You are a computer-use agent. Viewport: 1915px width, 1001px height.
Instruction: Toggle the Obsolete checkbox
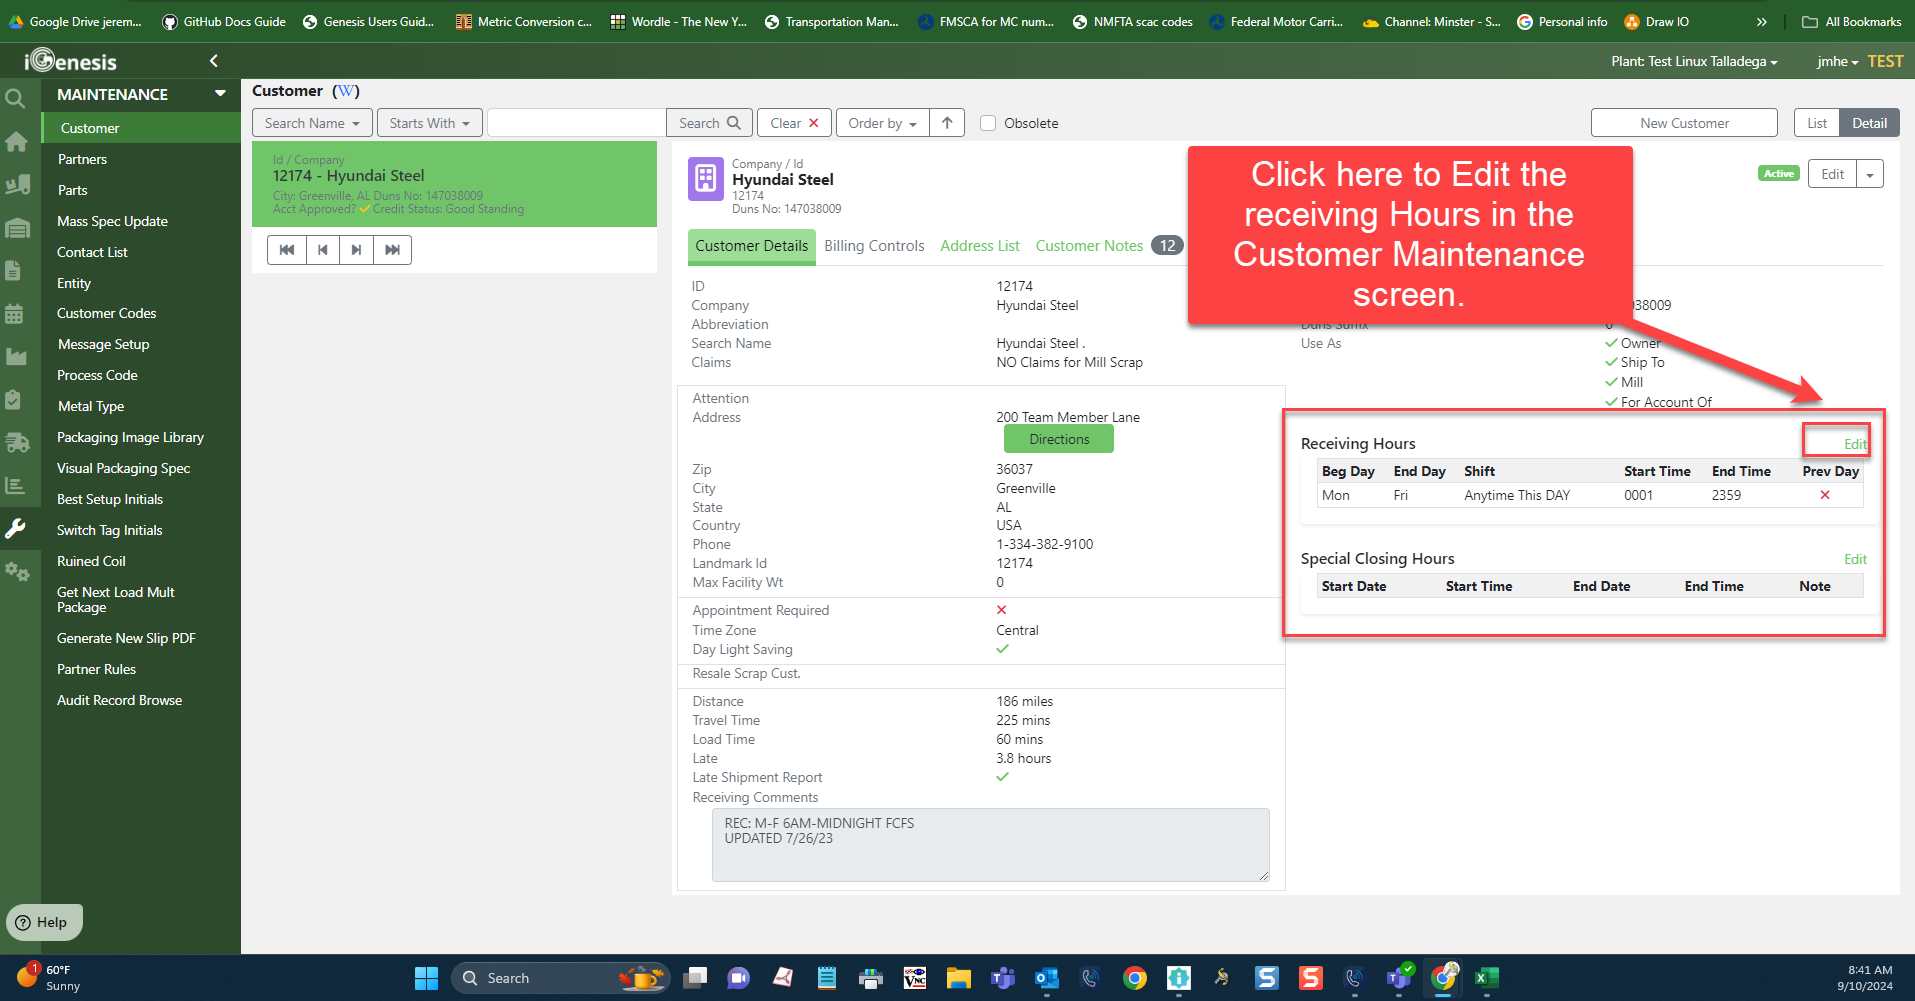click(988, 123)
